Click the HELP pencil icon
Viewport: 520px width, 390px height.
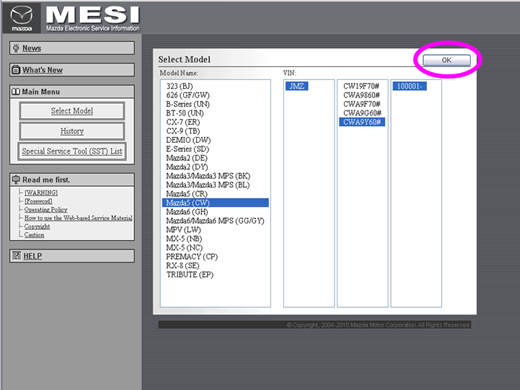[x=16, y=256]
